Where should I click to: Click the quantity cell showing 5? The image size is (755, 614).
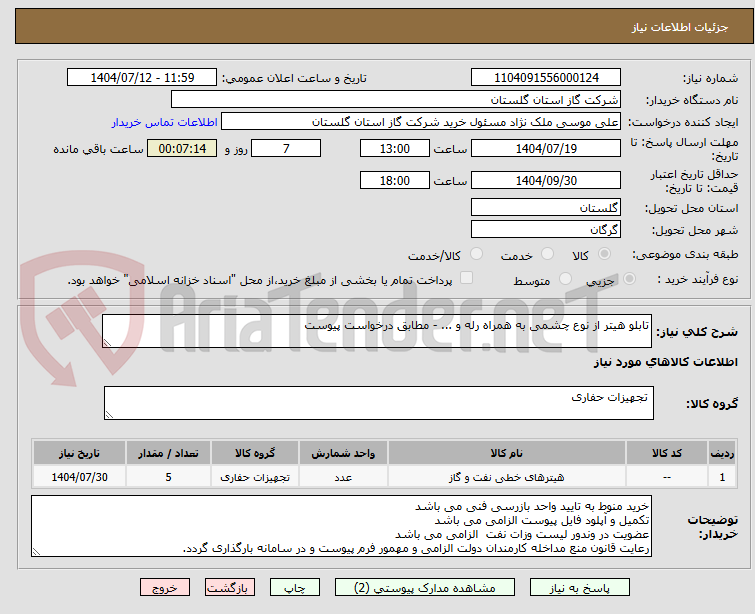coord(168,477)
